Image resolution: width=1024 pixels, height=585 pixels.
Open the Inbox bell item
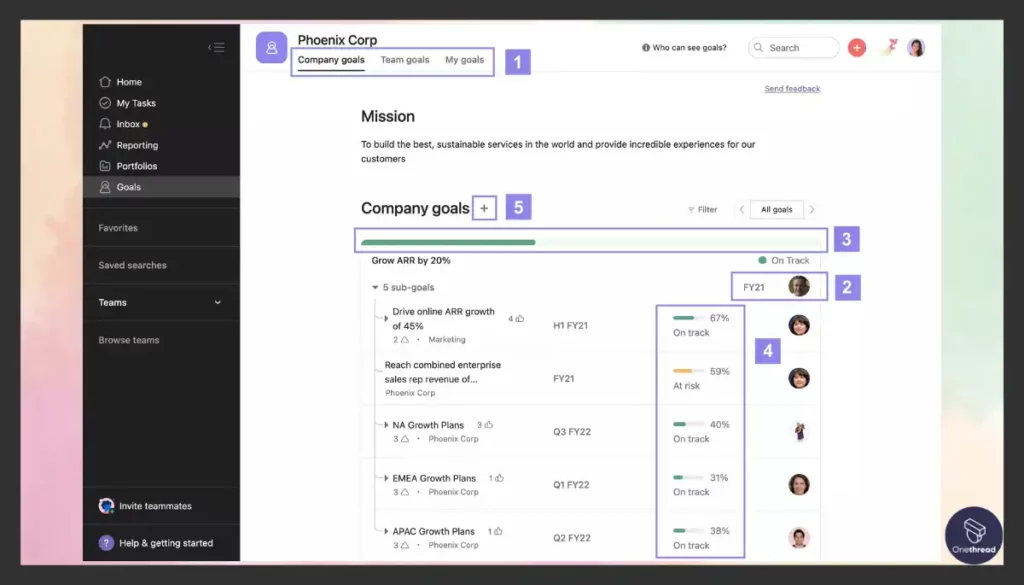point(123,123)
